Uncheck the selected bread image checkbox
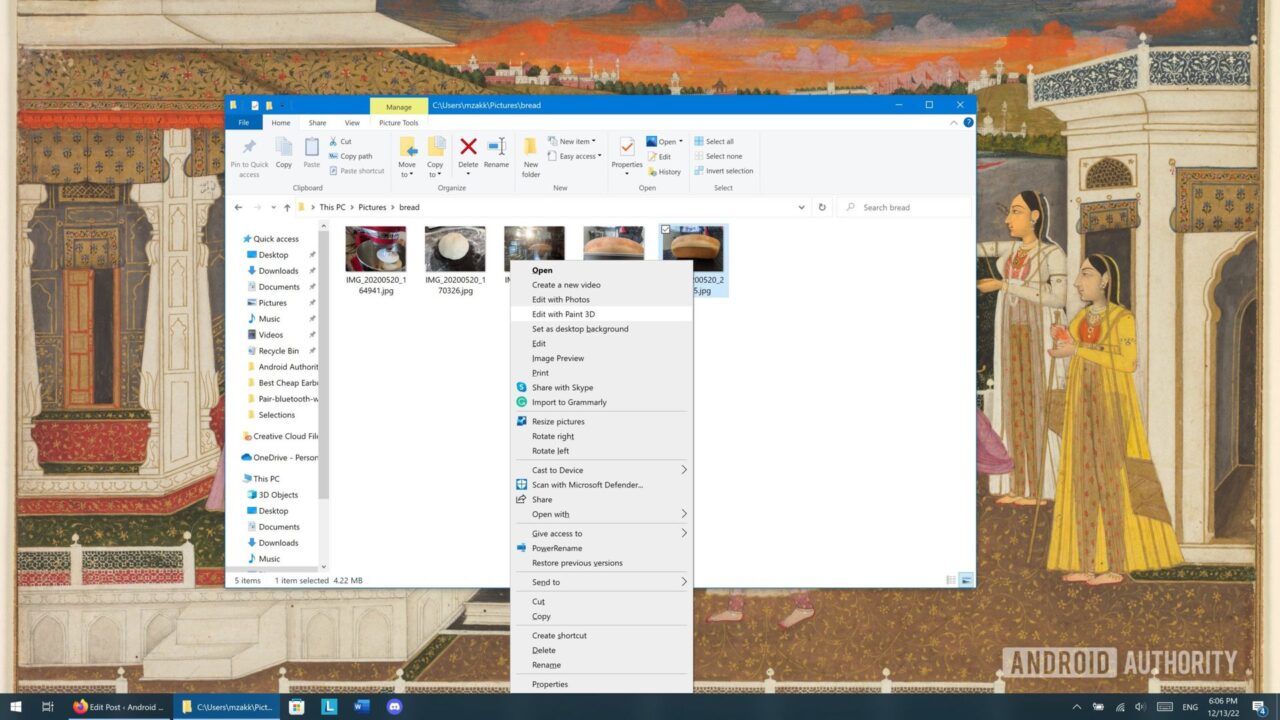1280x720 pixels. pyautogui.click(x=667, y=230)
